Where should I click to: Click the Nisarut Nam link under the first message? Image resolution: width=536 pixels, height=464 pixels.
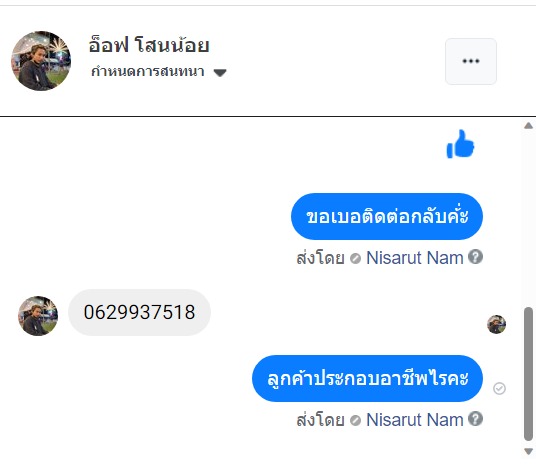click(415, 258)
